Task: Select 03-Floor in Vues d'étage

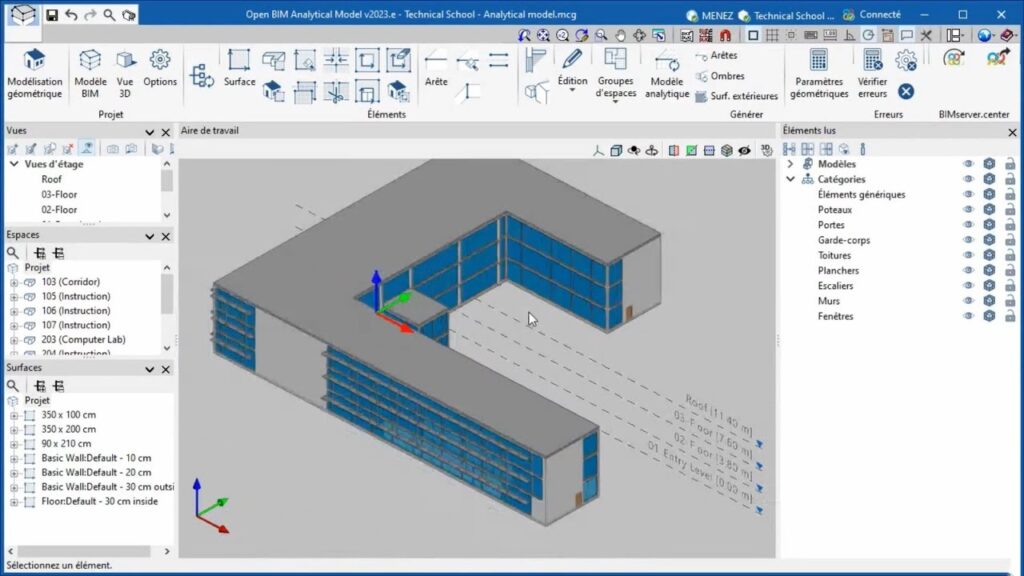Action: point(59,194)
